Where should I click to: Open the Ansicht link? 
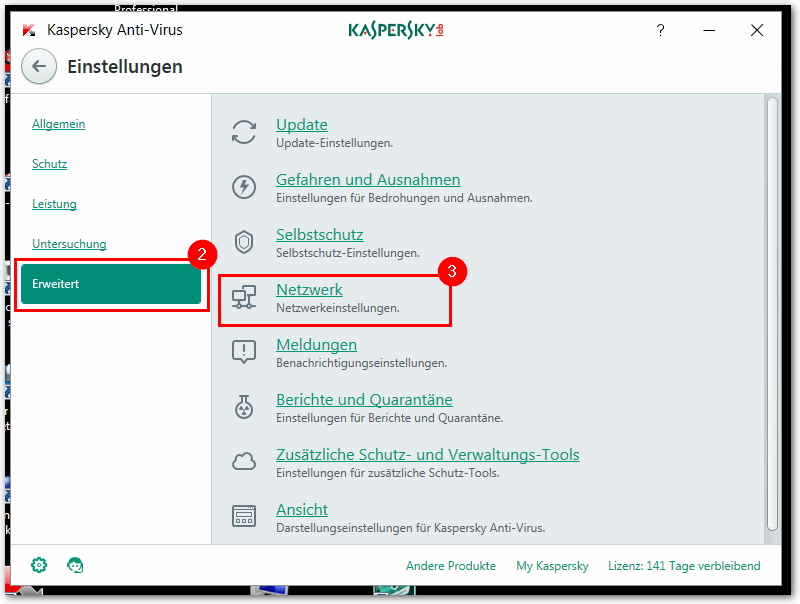[x=302, y=509]
